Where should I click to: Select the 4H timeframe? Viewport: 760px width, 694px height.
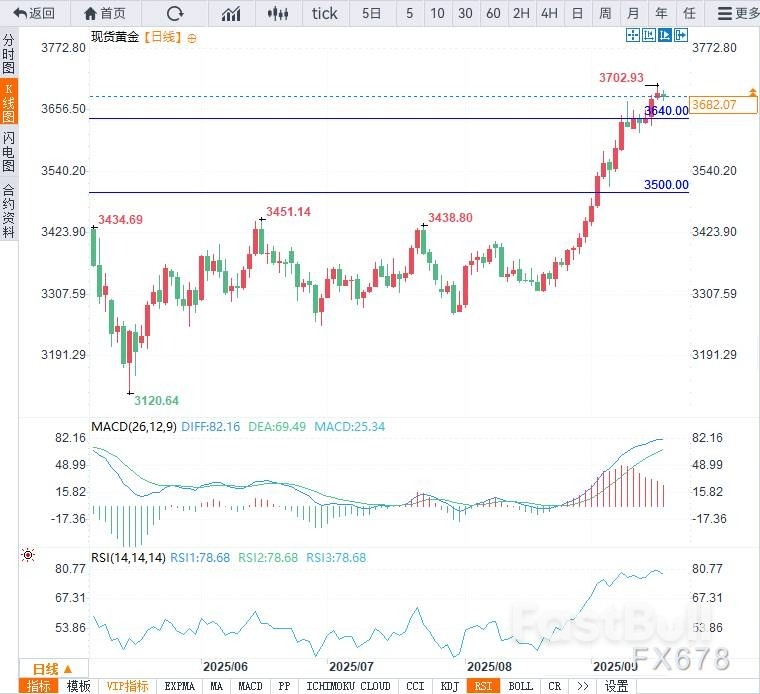click(549, 13)
